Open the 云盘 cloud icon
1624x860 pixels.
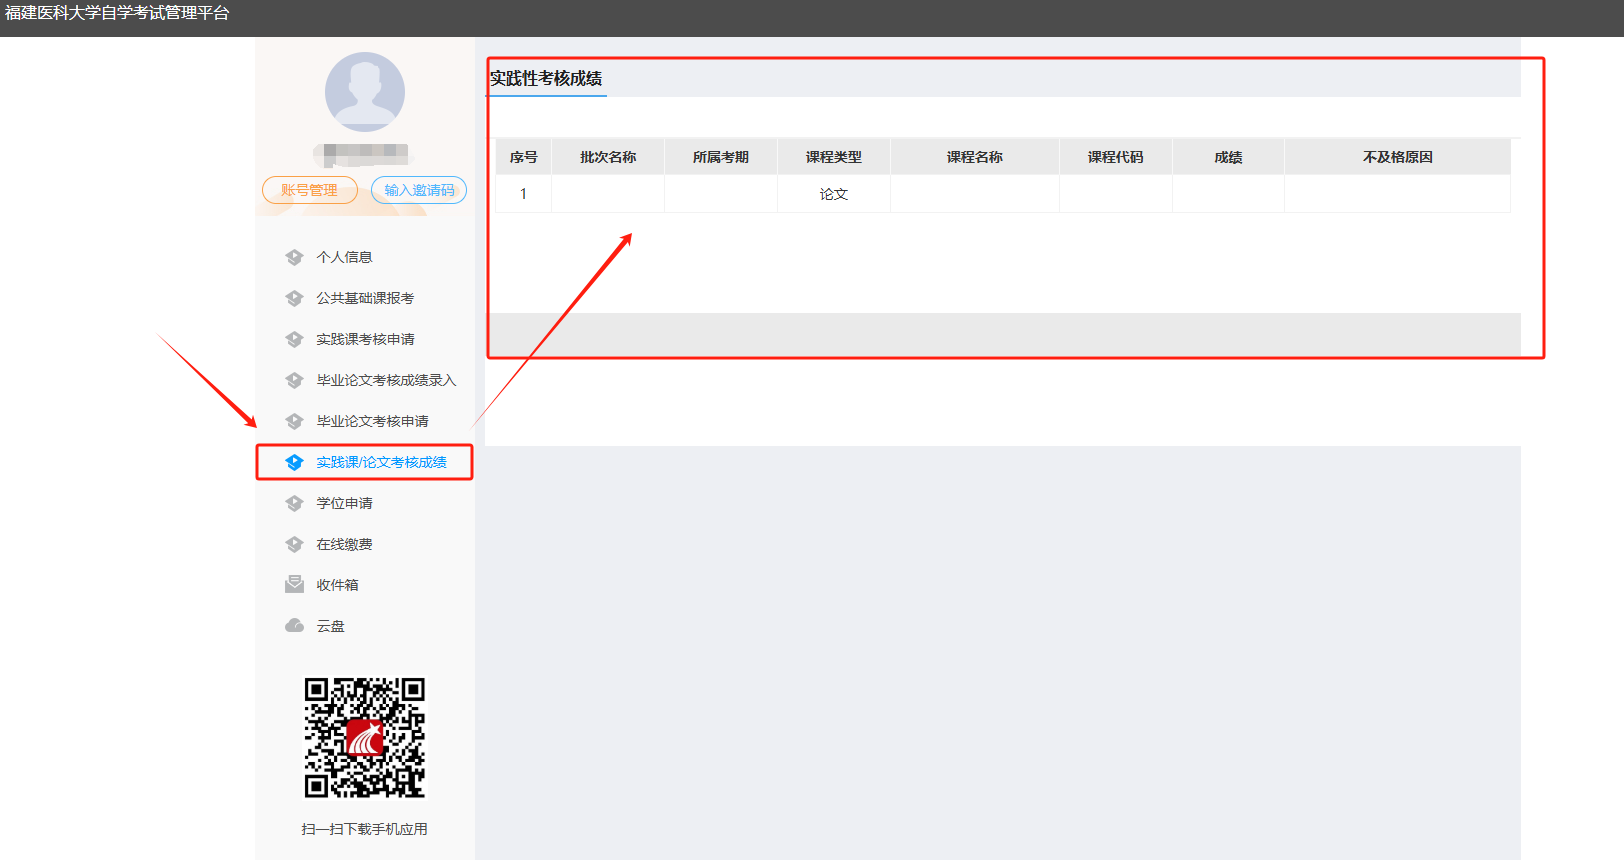[x=294, y=626]
